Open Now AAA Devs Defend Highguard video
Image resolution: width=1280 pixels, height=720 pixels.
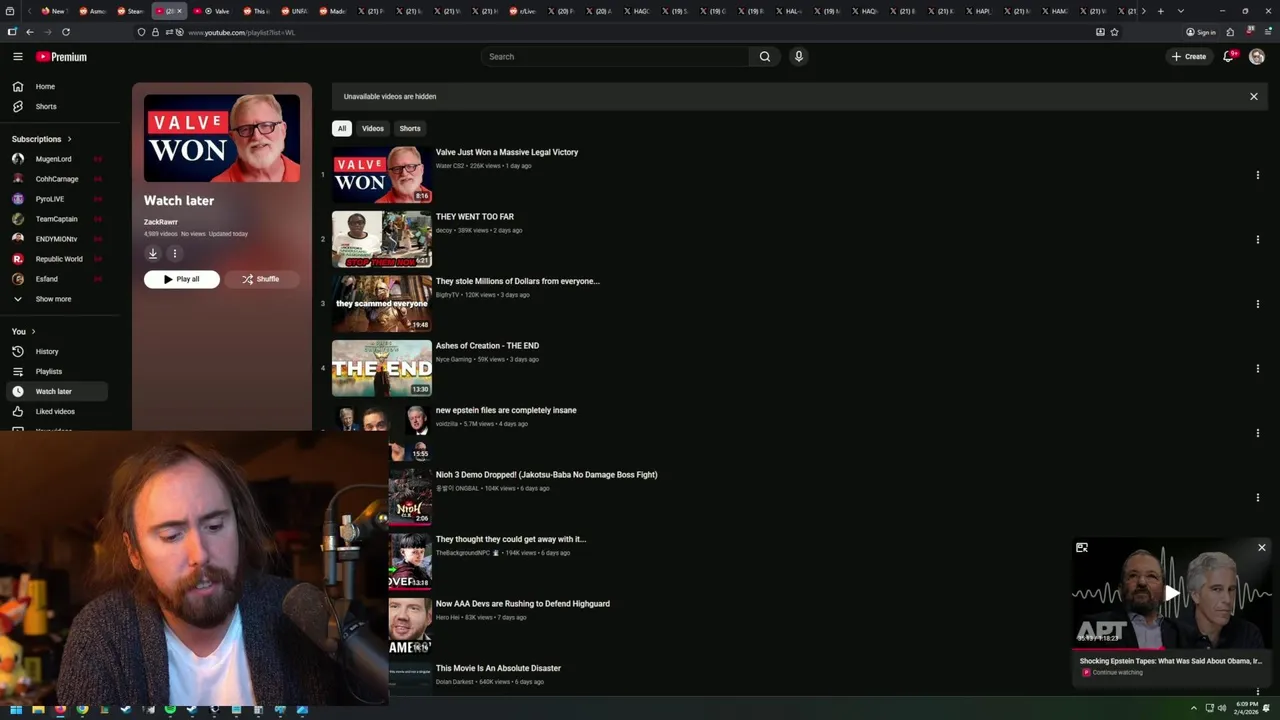click(x=523, y=604)
